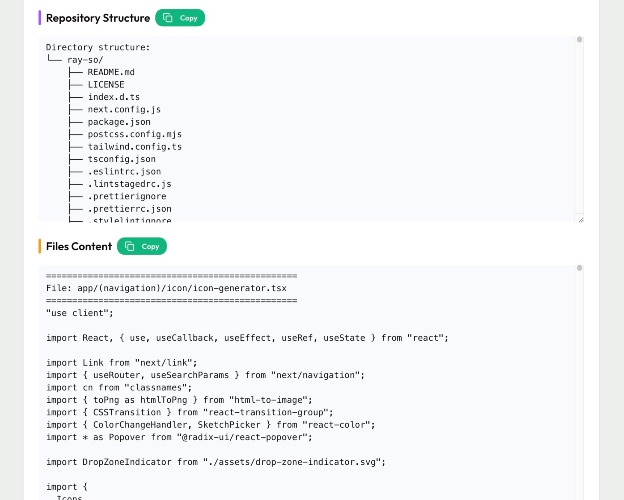
Task: Click README.md in the directory tree
Action: click(111, 72)
